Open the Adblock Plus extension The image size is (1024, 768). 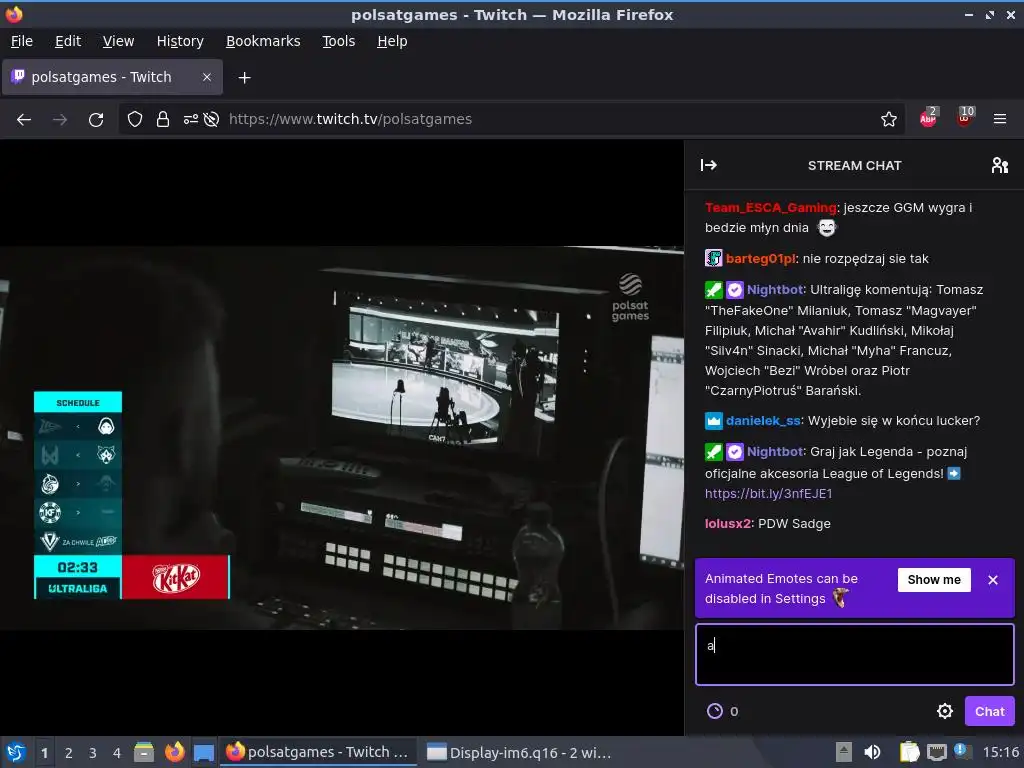click(929, 118)
